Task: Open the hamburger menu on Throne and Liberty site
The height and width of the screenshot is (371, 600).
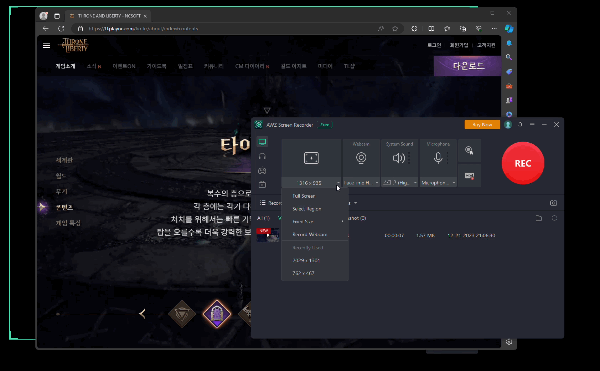Action: click(x=46, y=46)
